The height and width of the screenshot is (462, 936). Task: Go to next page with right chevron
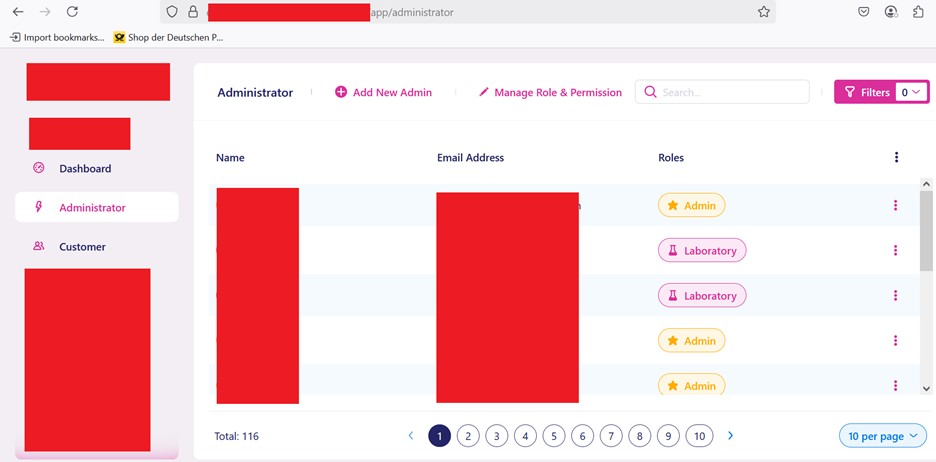(731, 436)
